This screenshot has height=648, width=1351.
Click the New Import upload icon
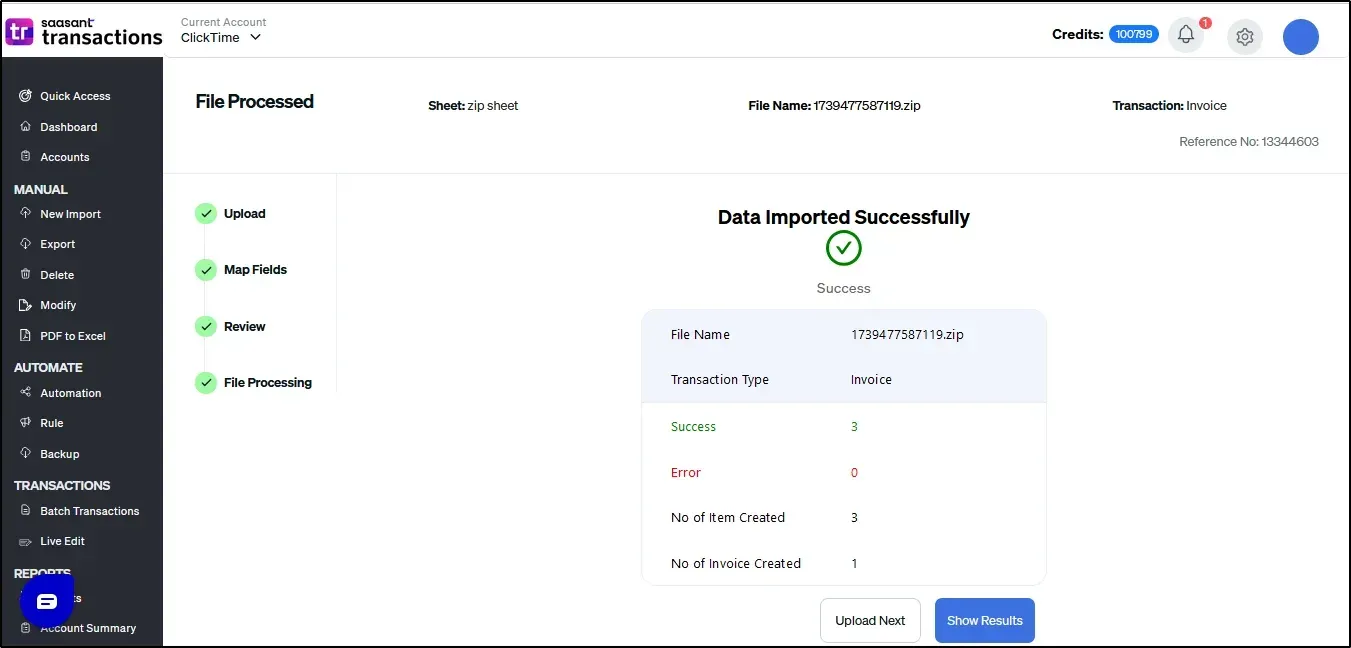[x=25, y=214]
